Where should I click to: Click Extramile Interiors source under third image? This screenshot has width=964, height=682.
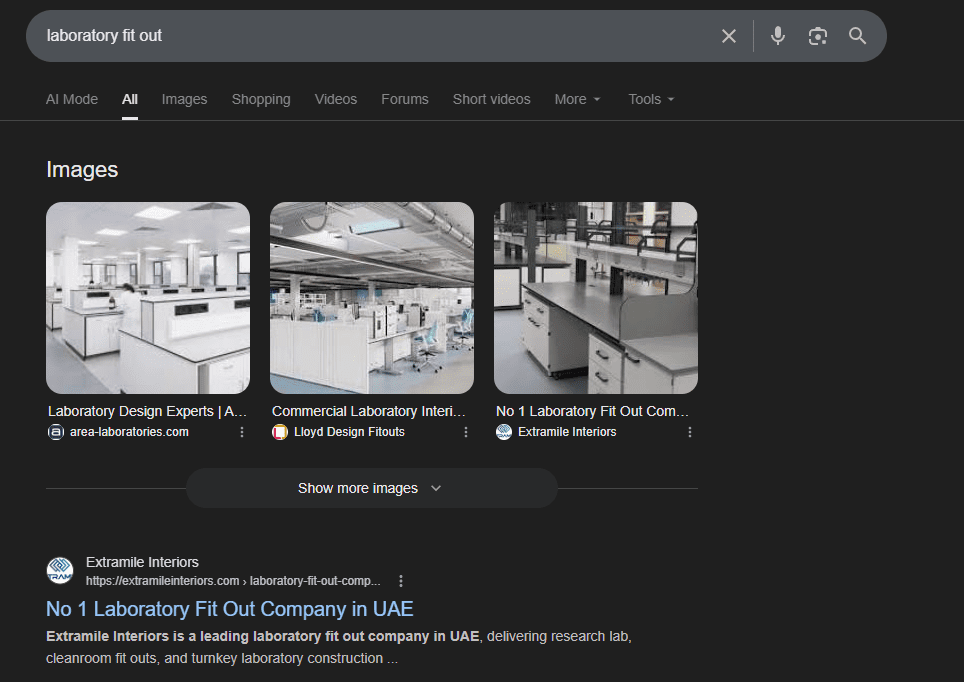(x=567, y=432)
